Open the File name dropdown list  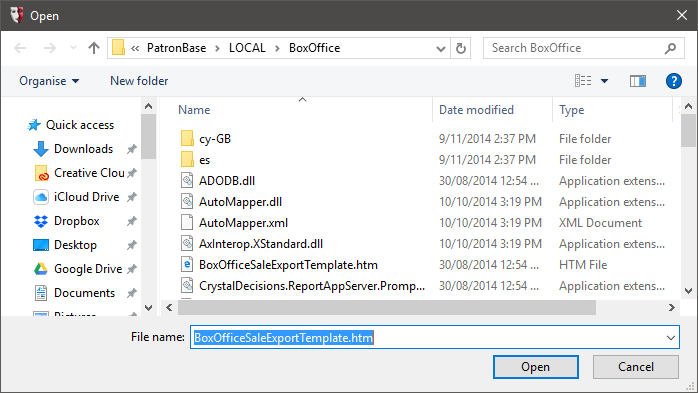click(x=670, y=338)
